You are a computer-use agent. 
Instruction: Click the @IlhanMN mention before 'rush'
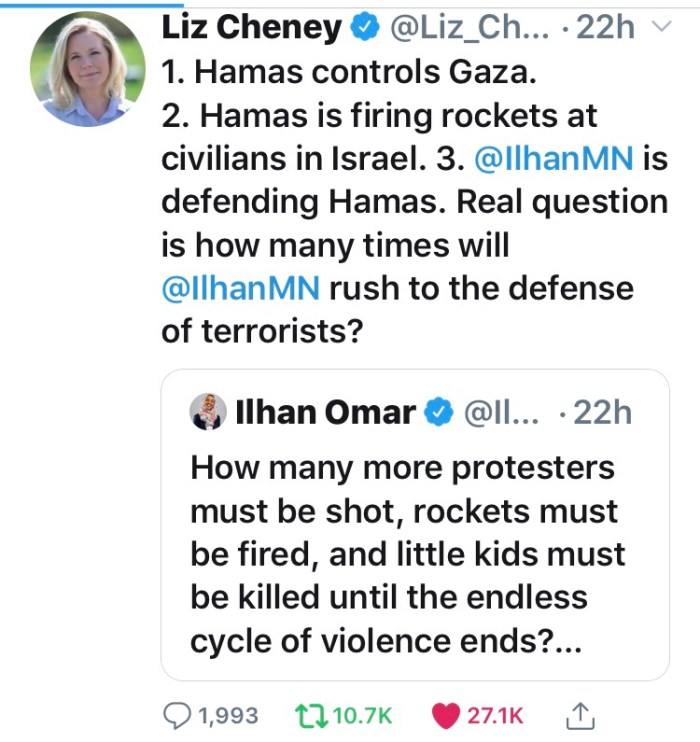coord(240,289)
